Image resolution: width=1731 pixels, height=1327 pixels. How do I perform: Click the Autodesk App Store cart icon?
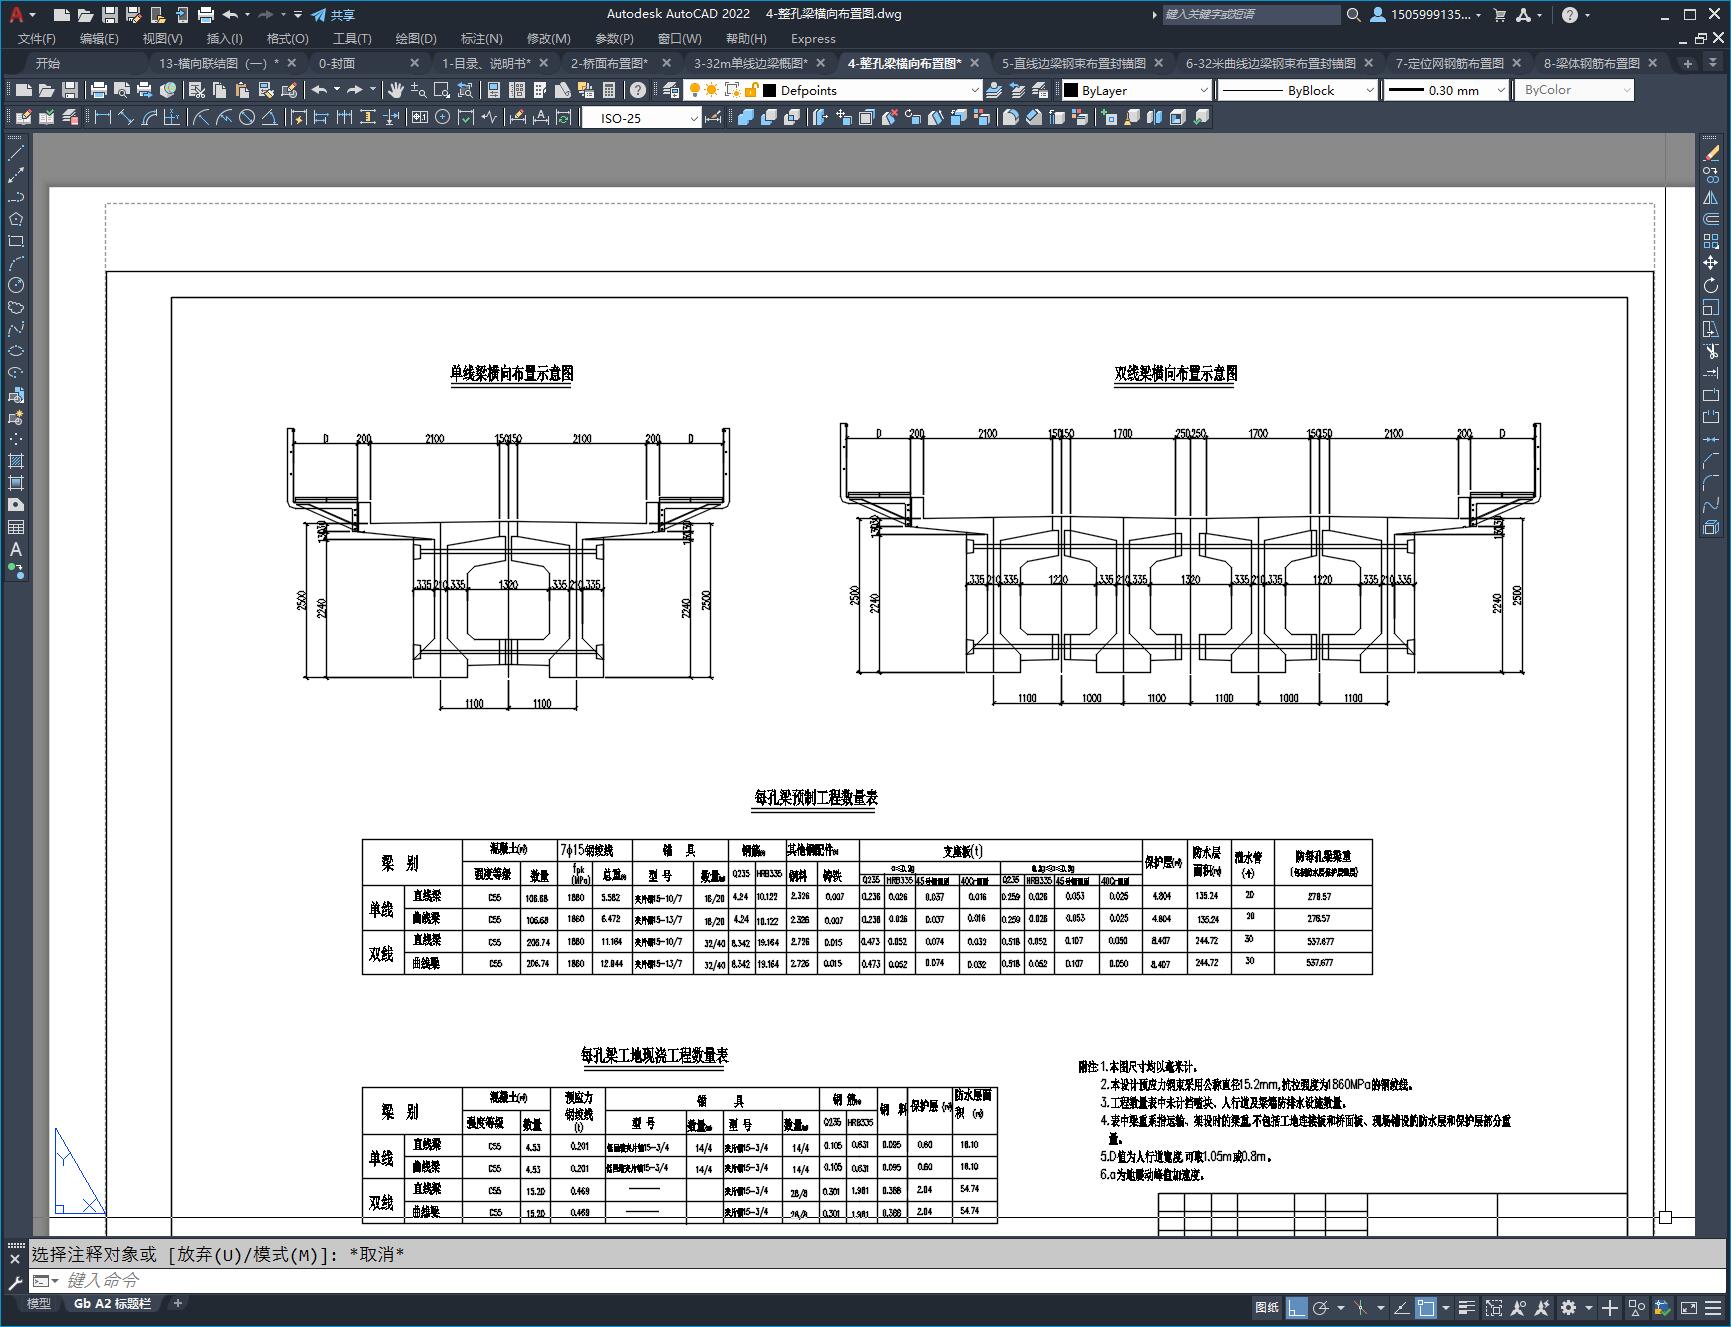(1499, 14)
